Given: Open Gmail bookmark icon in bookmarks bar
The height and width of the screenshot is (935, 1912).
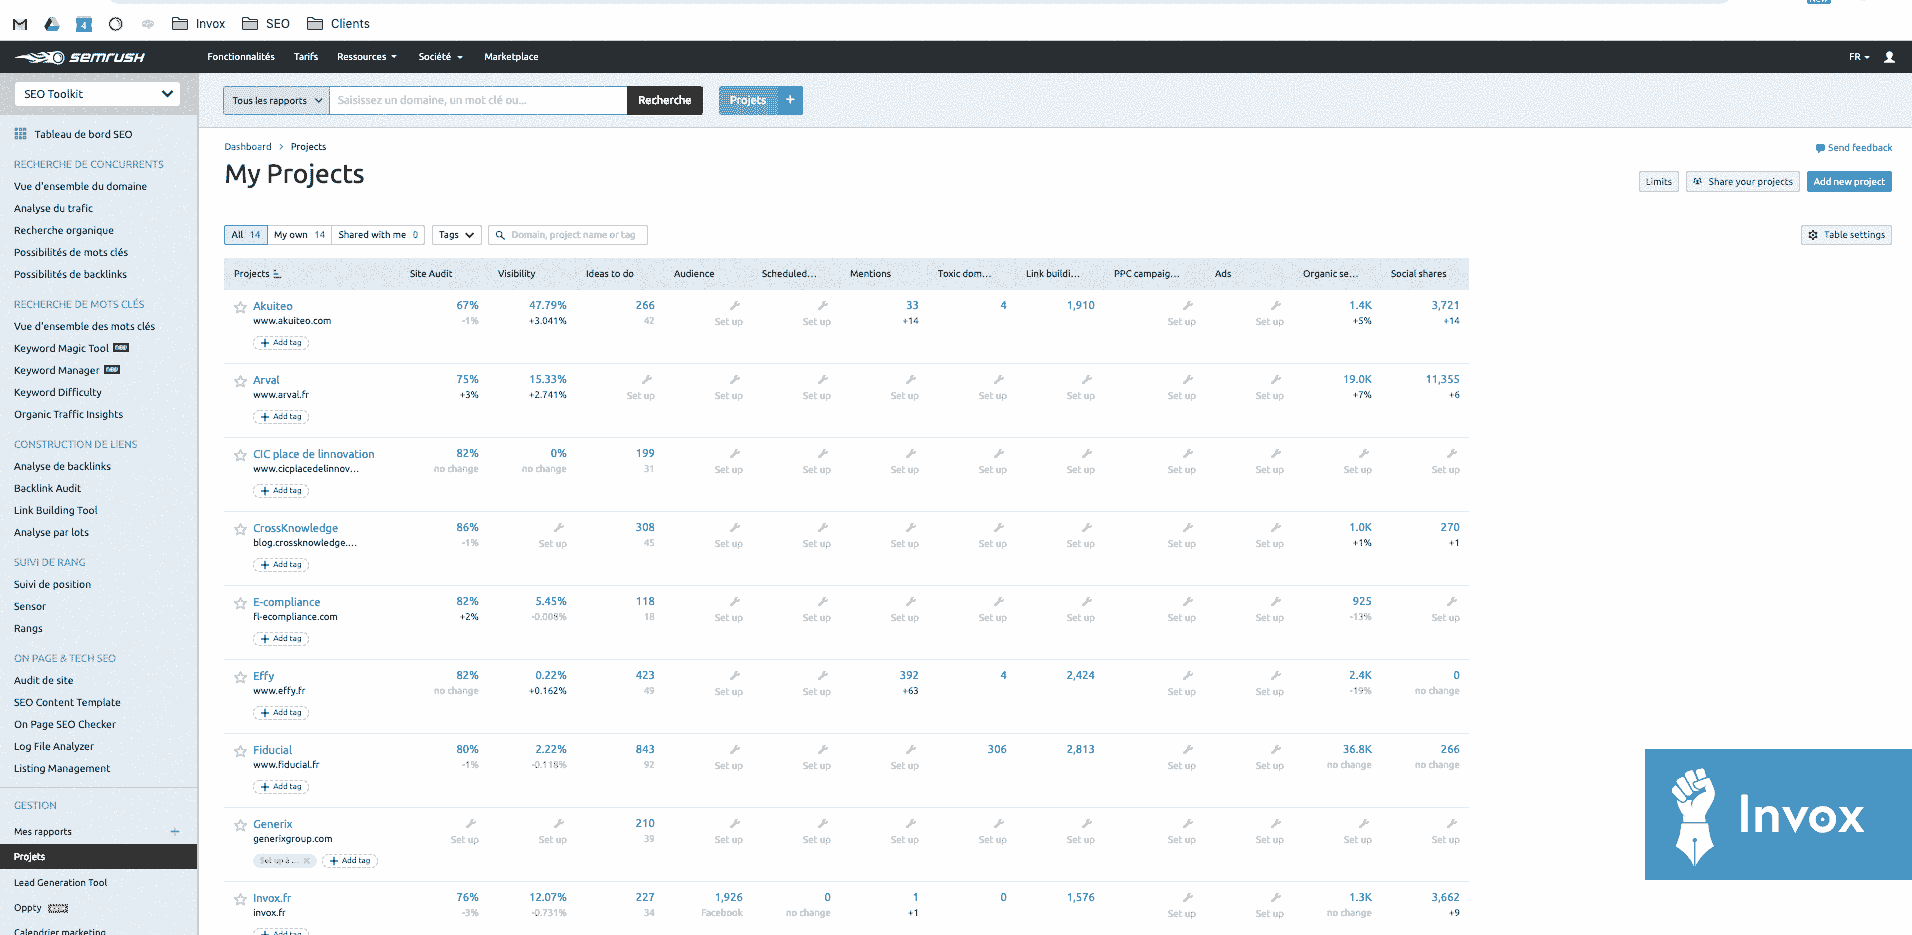Looking at the screenshot, I should 20,24.
